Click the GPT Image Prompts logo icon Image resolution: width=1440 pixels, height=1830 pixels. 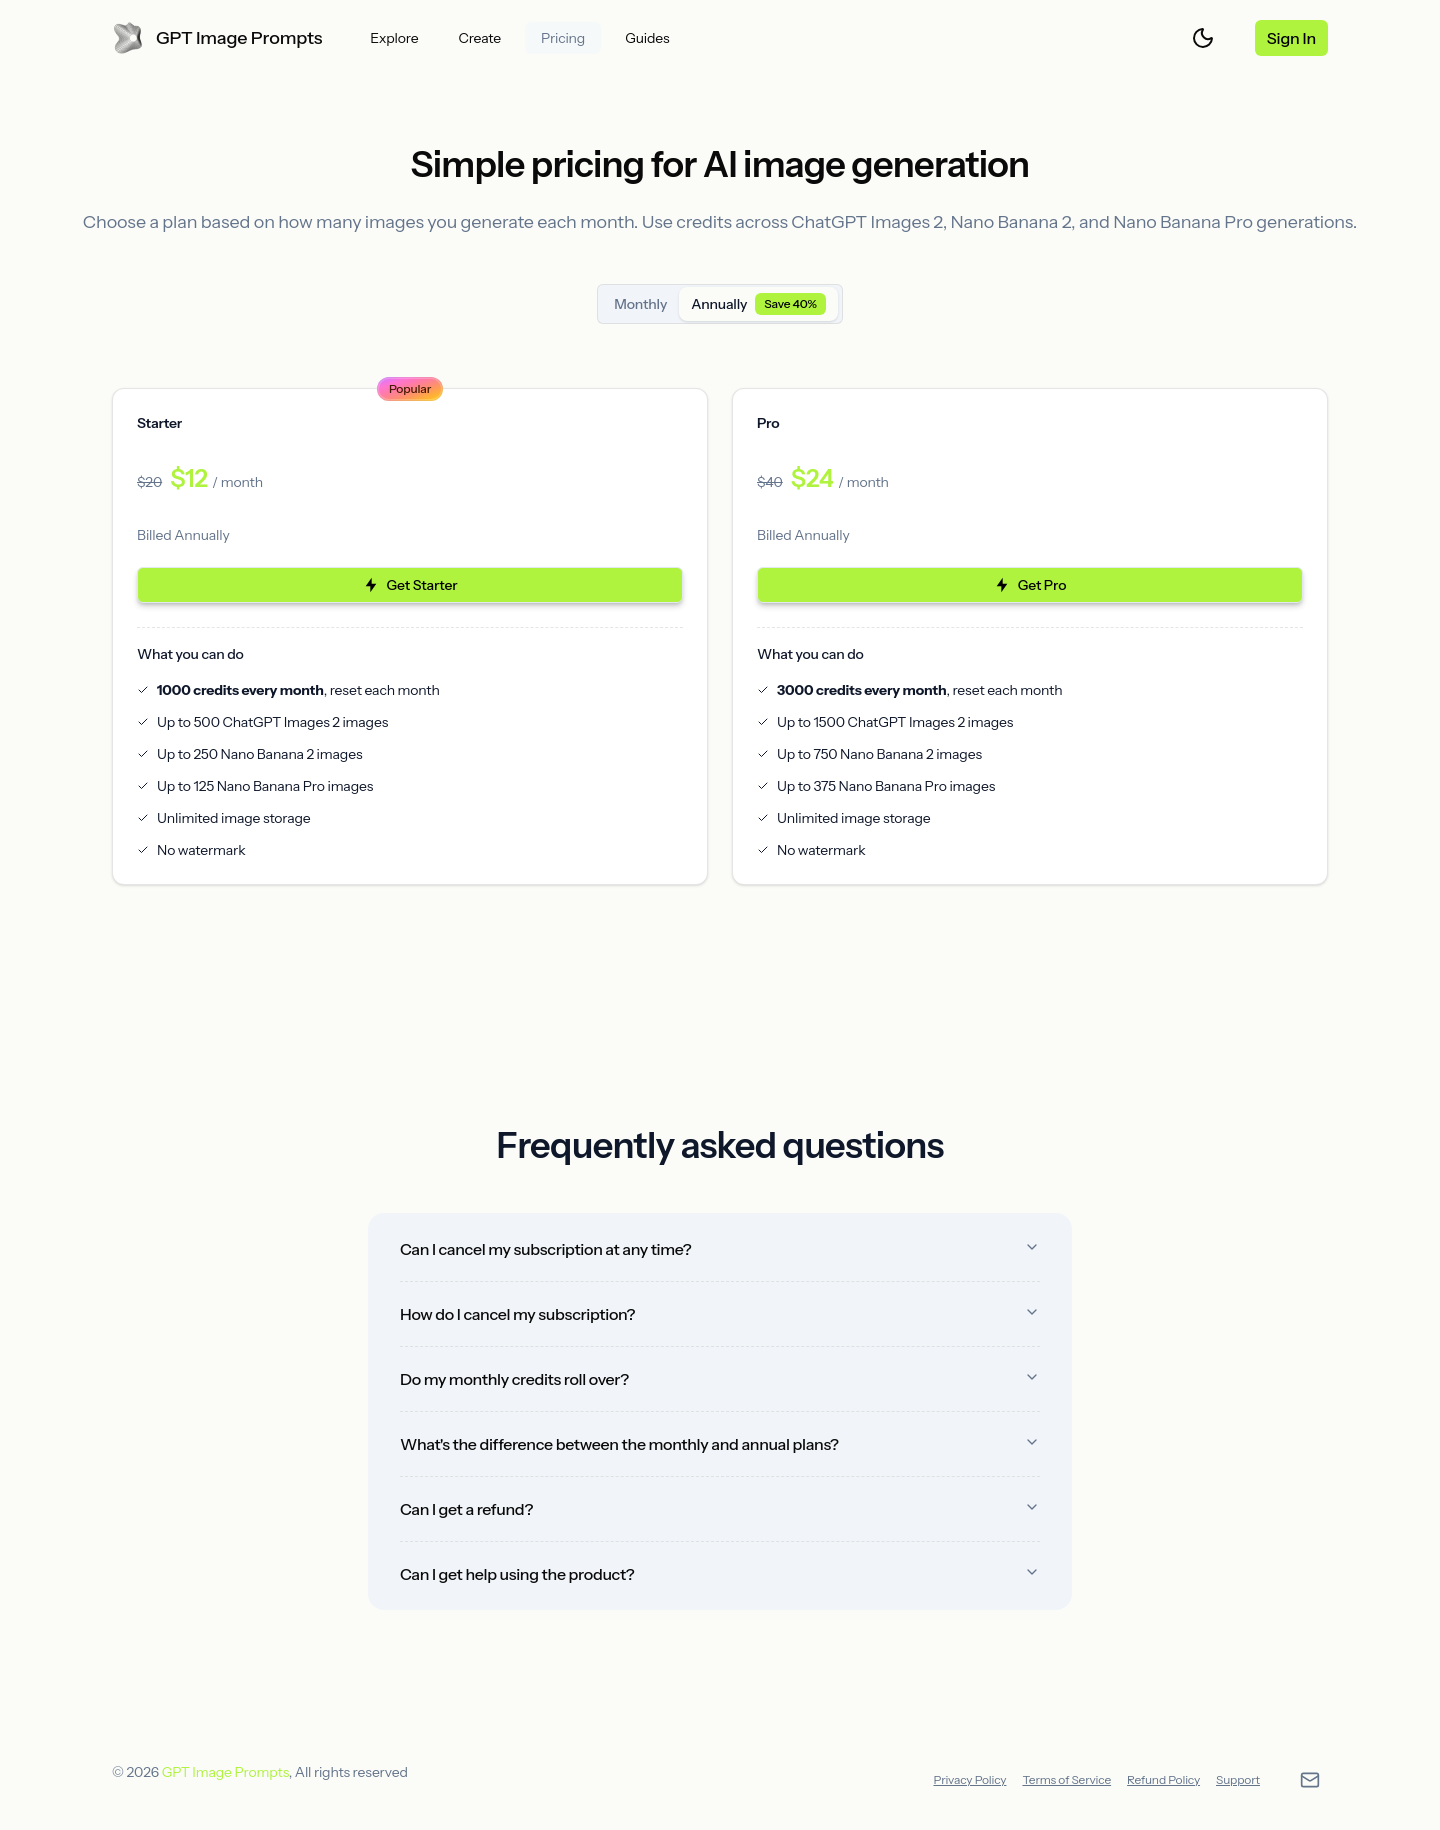pos(128,38)
